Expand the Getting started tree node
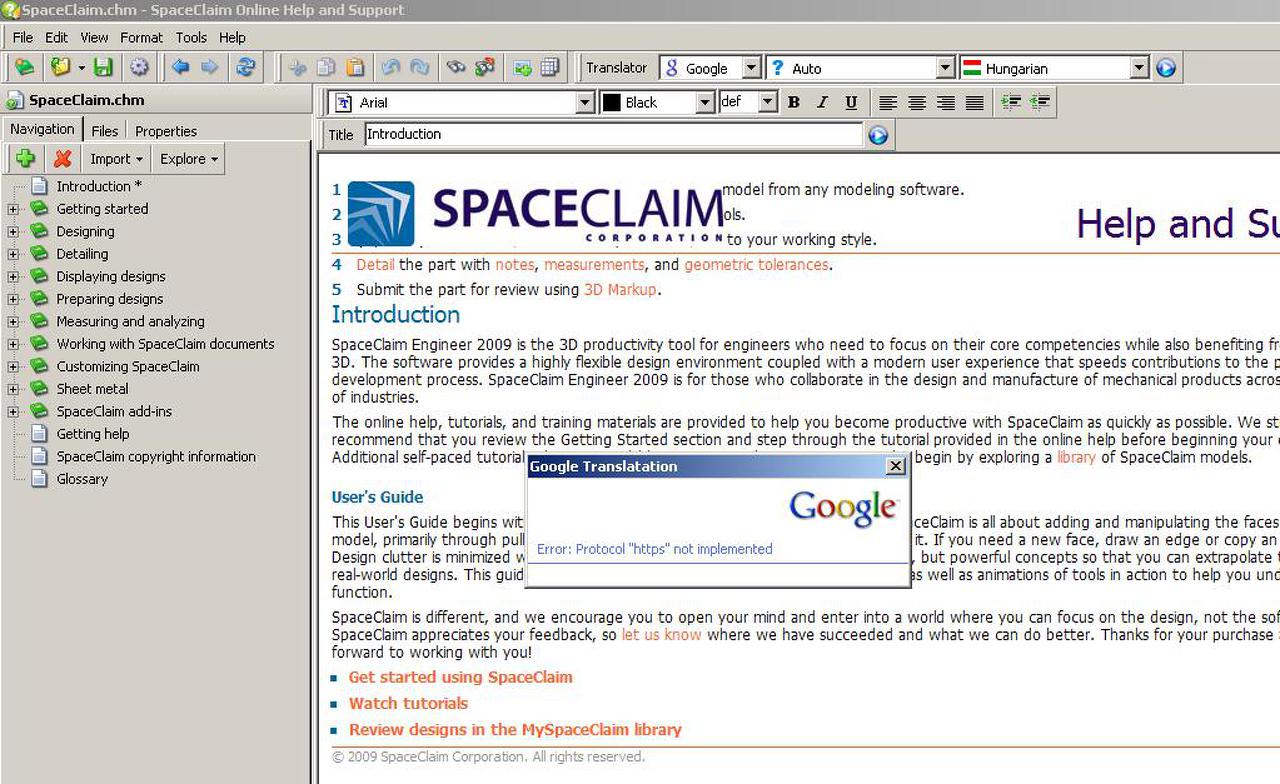Screen dimensions: 1280x784 tap(13, 209)
